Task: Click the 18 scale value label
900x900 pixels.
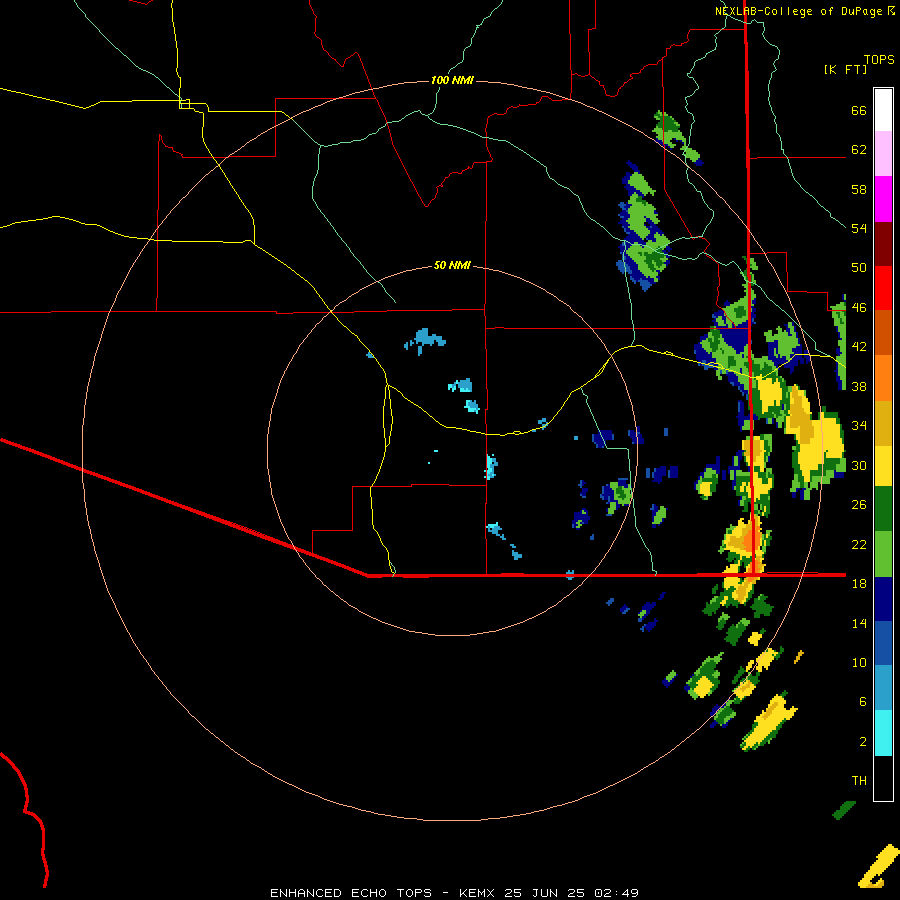Action: pyautogui.click(x=859, y=583)
